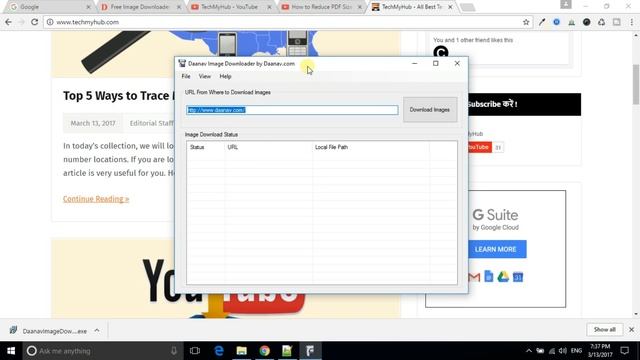Click the Daanav Image Downloader title bar icon
This screenshot has width=640, height=360.
pyautogui.click(x=182, y=63)
